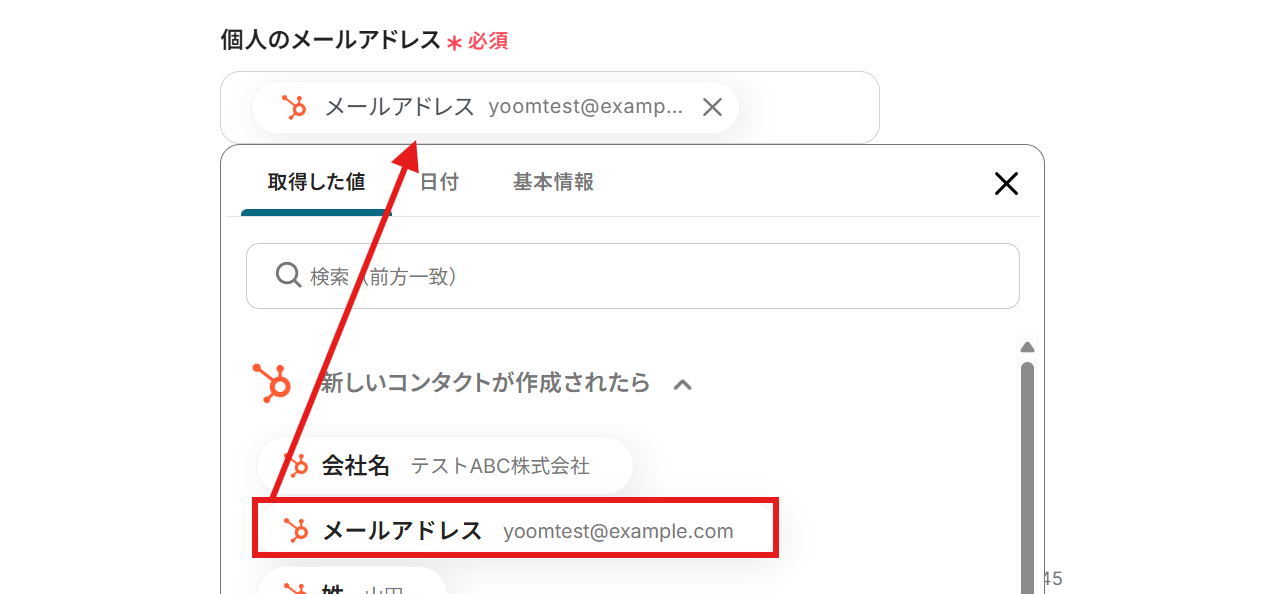Click the メールアドレス label in the selected chip

399,107
